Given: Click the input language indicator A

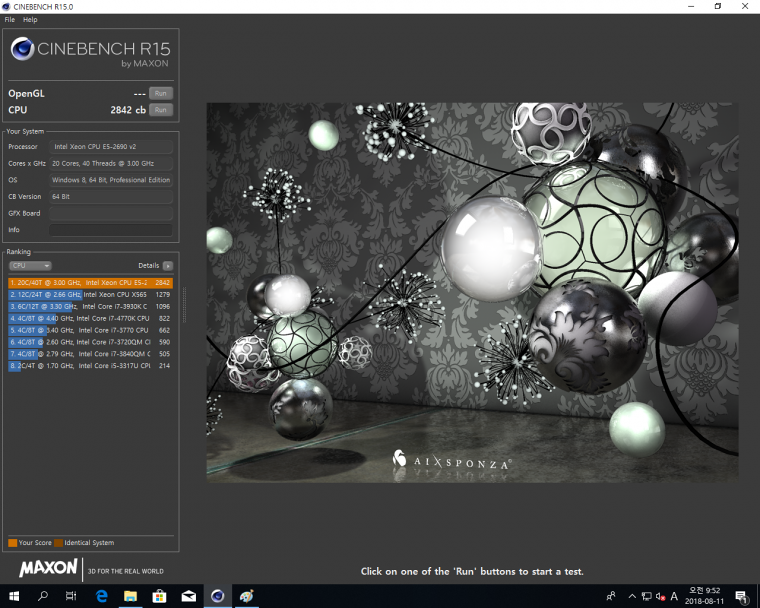Looking at the screenshot, I should point(674,596).
